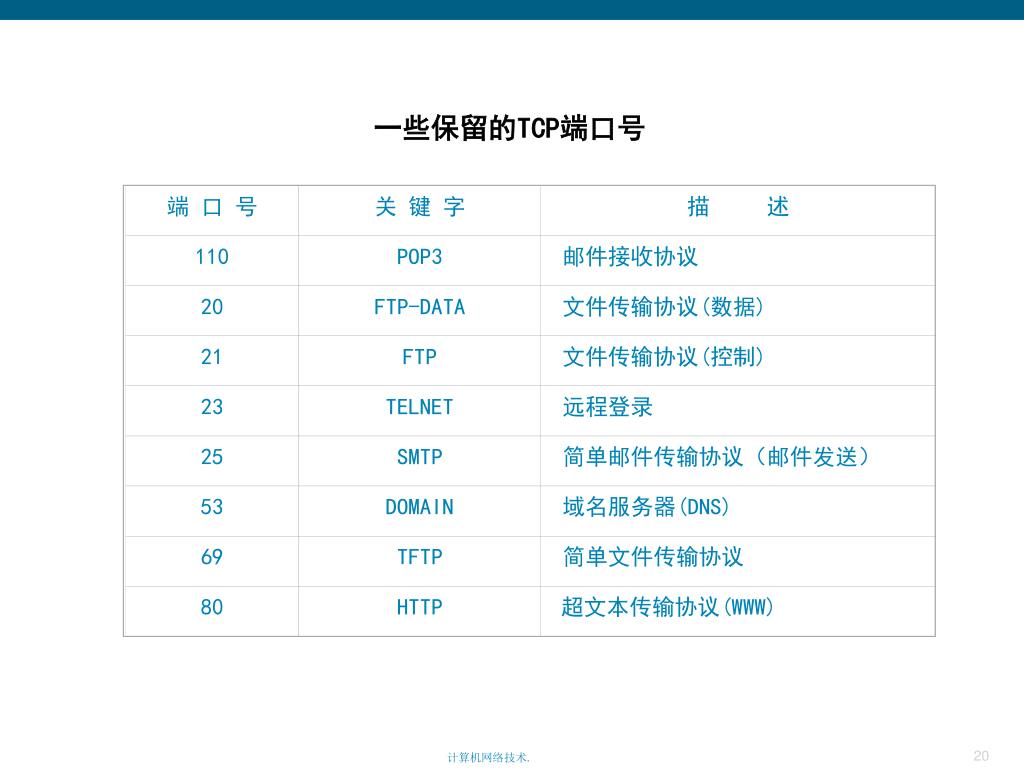Click footer text 计算机网络技术
This screenshot has width=1024, height=768.
(488, 758)
